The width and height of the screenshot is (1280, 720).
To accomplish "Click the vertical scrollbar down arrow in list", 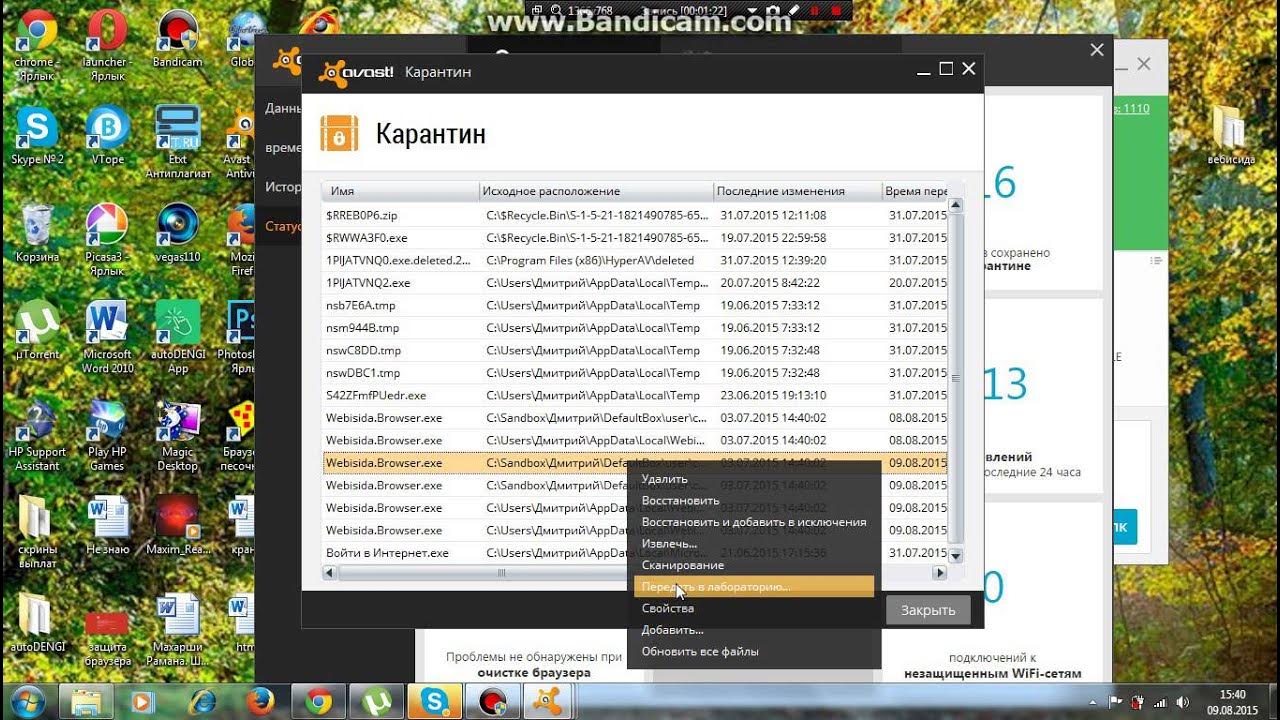I will [x=955, y=555].
